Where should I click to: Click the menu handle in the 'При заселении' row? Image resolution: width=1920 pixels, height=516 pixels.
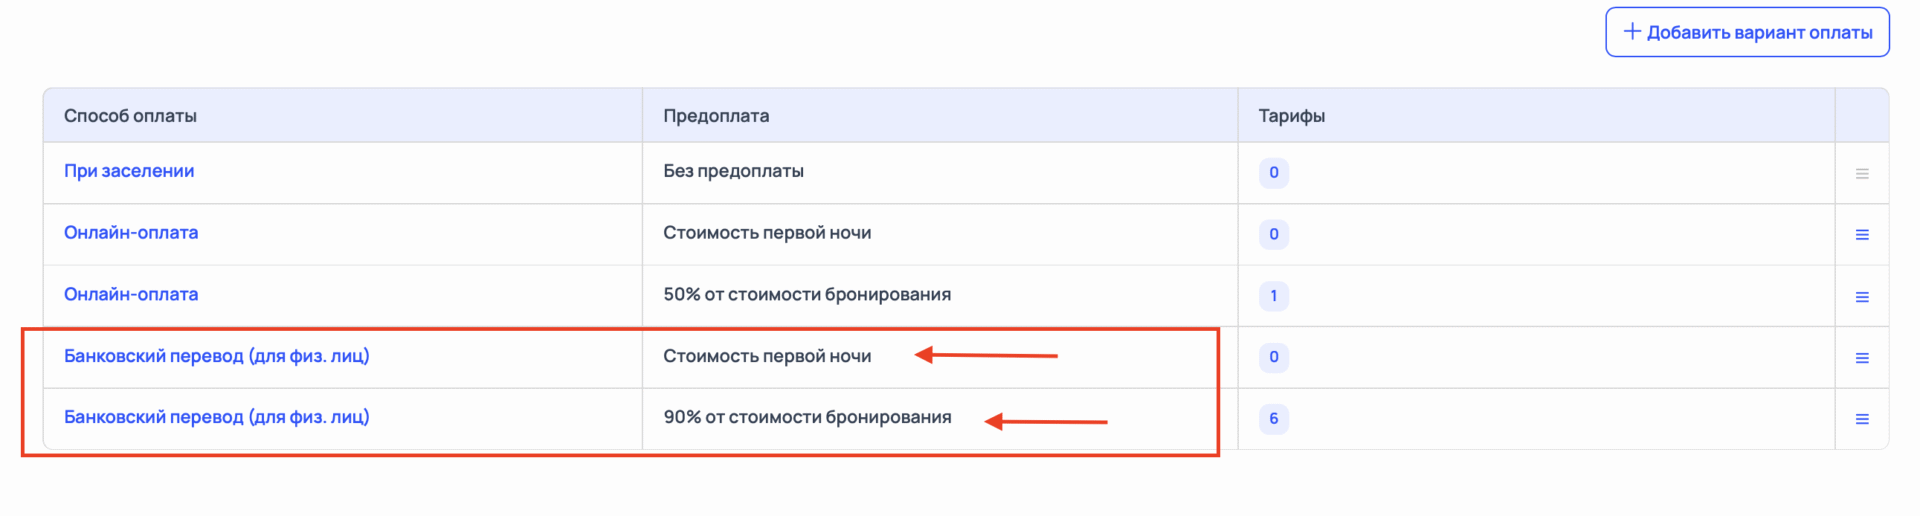point(1862,173)
